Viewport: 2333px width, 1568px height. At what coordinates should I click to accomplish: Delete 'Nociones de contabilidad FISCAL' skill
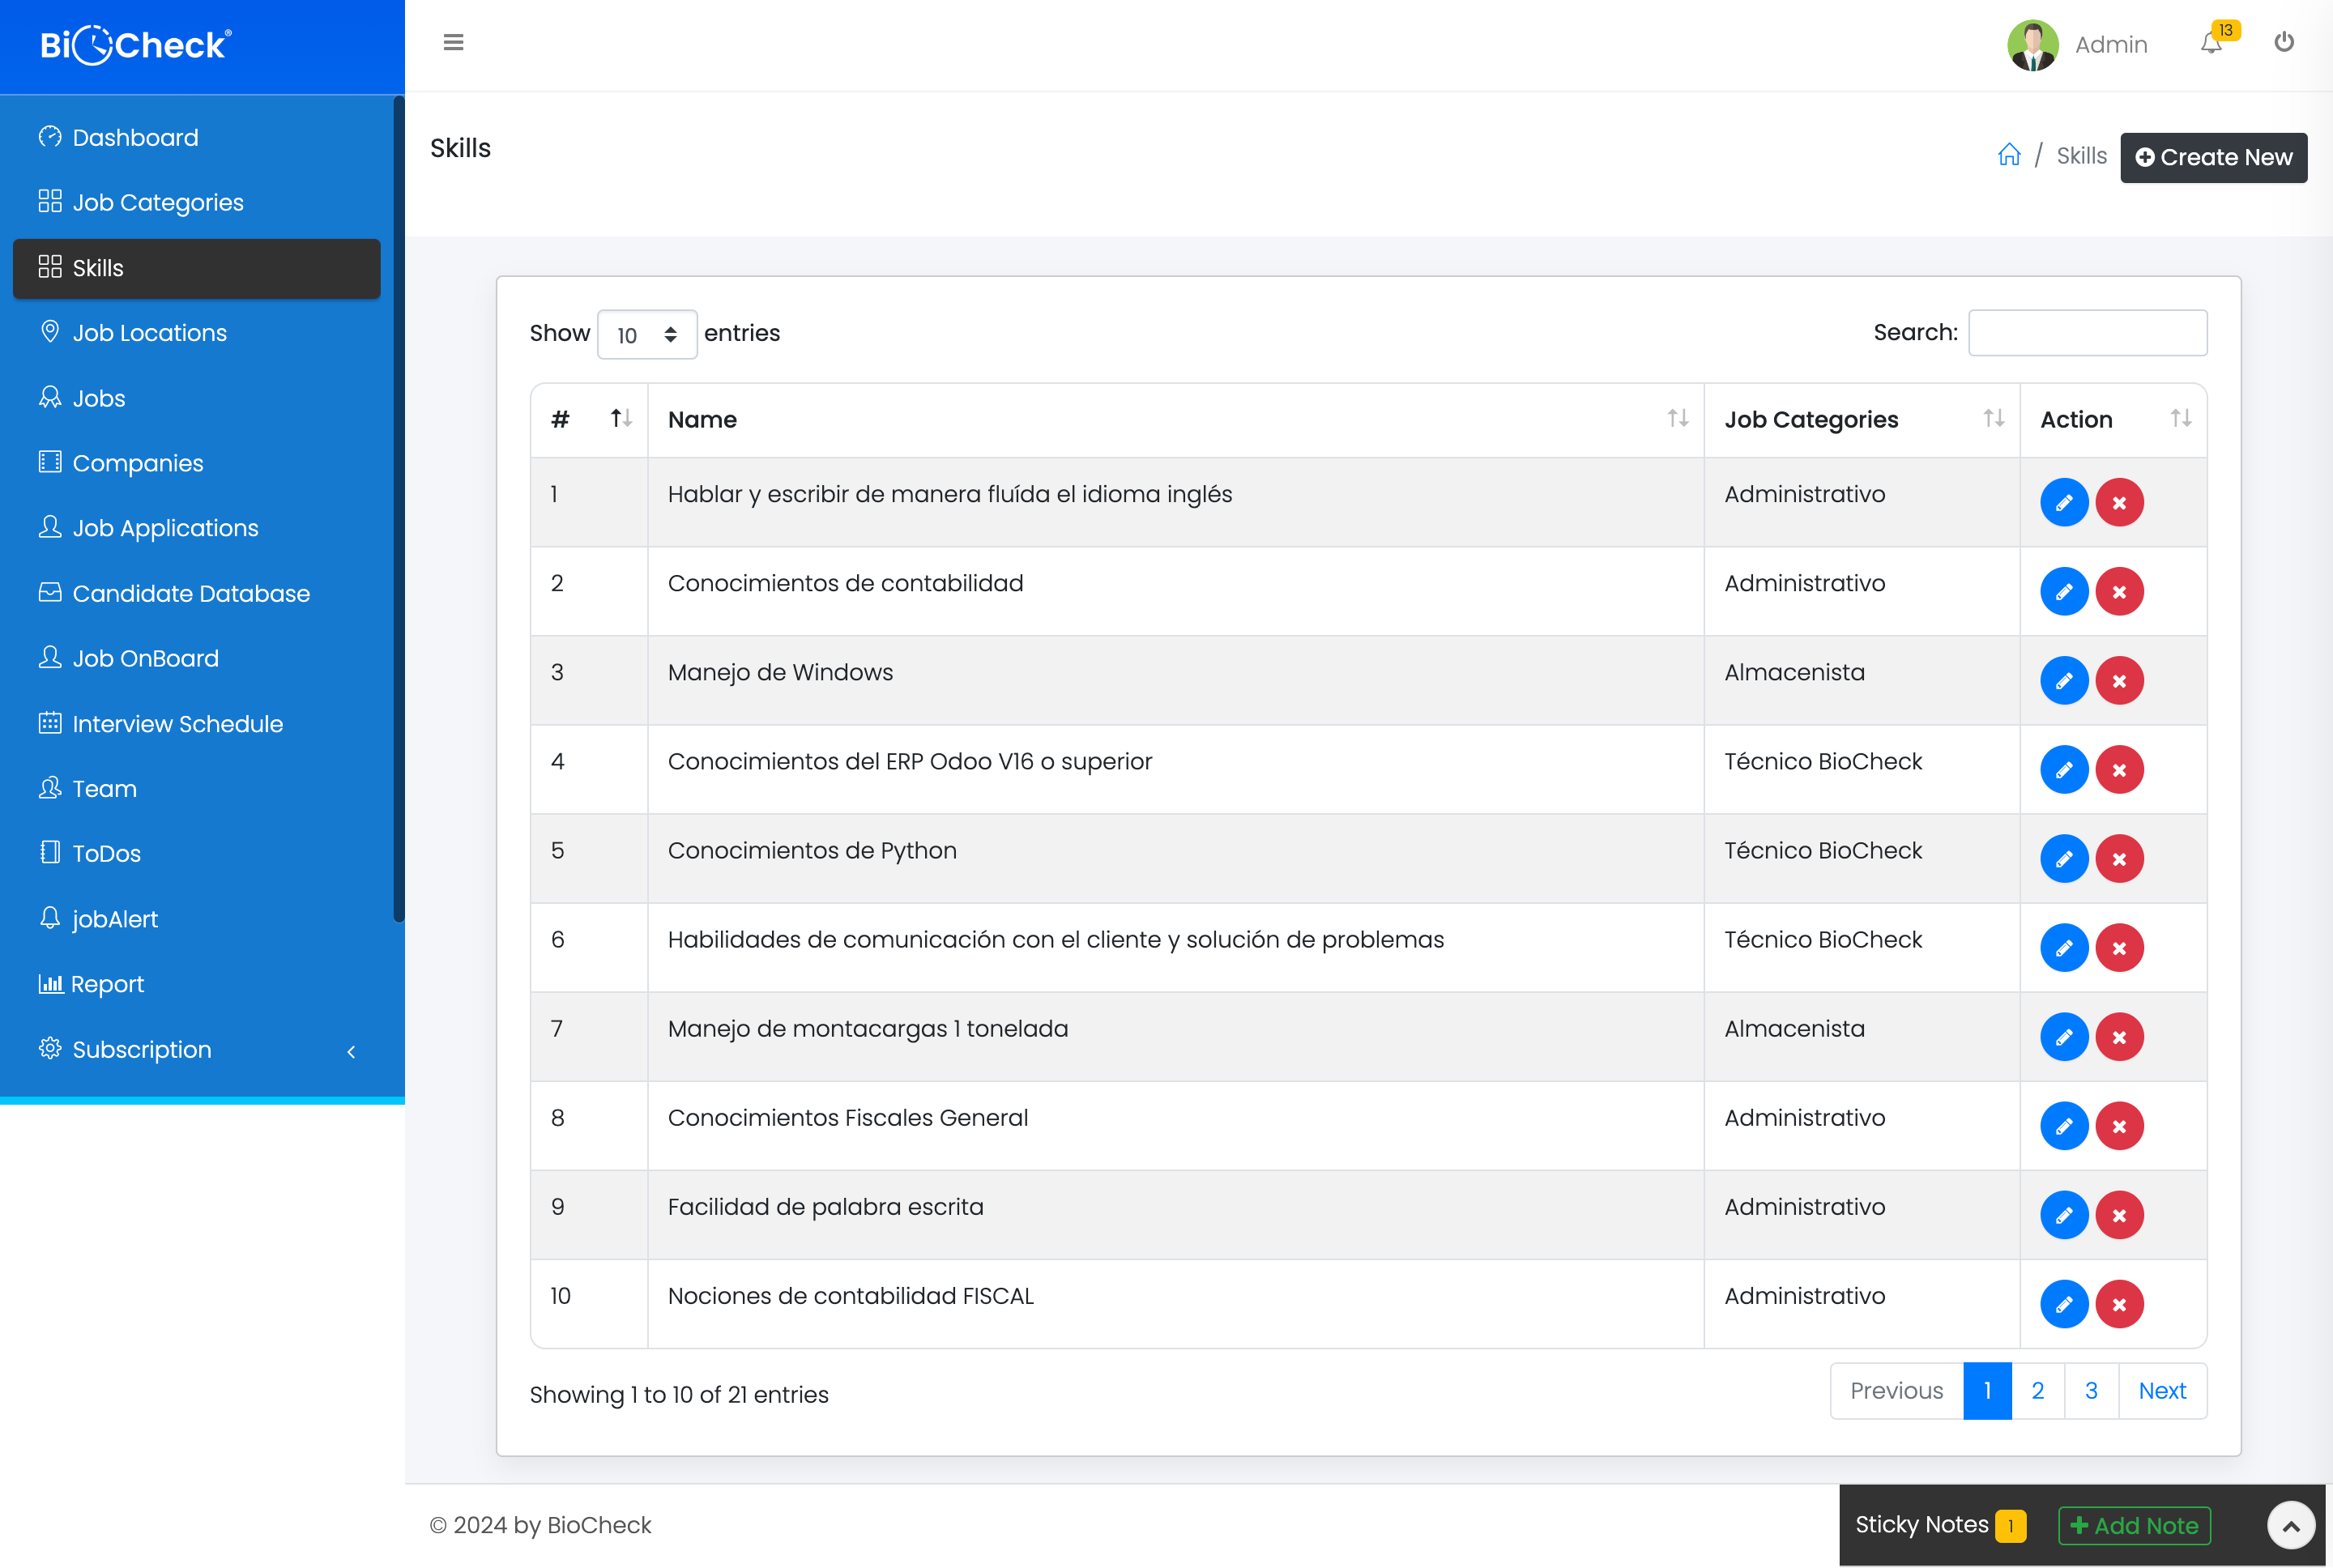(x=2119, y=1304)
